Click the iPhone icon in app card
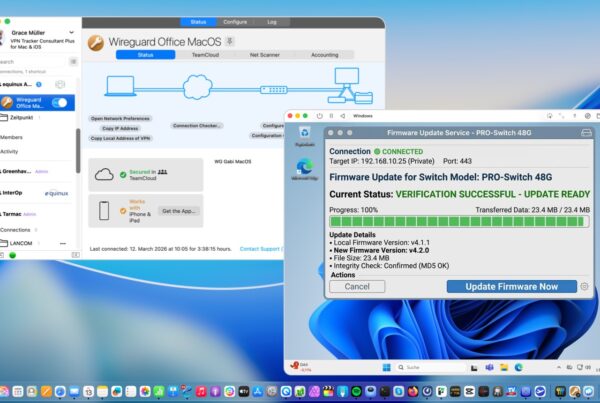The image size is (600, 403). pyautogui.click(x=104, y=210)
